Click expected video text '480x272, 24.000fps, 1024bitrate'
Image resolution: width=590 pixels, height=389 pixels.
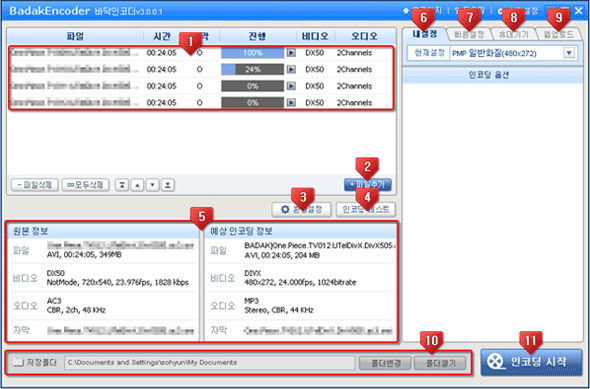point(300,283)
